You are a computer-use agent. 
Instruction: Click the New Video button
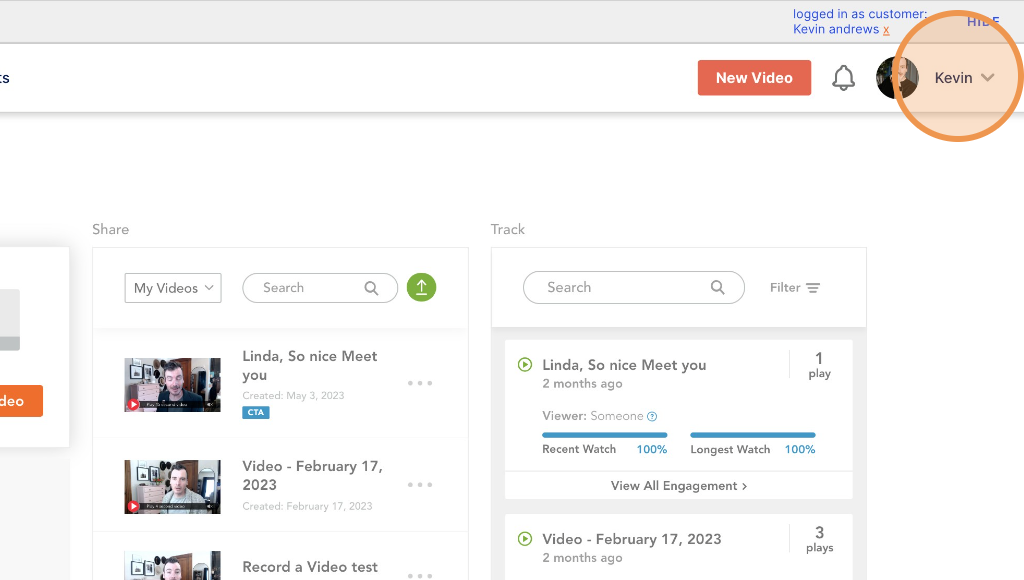[x=754, y=78]
